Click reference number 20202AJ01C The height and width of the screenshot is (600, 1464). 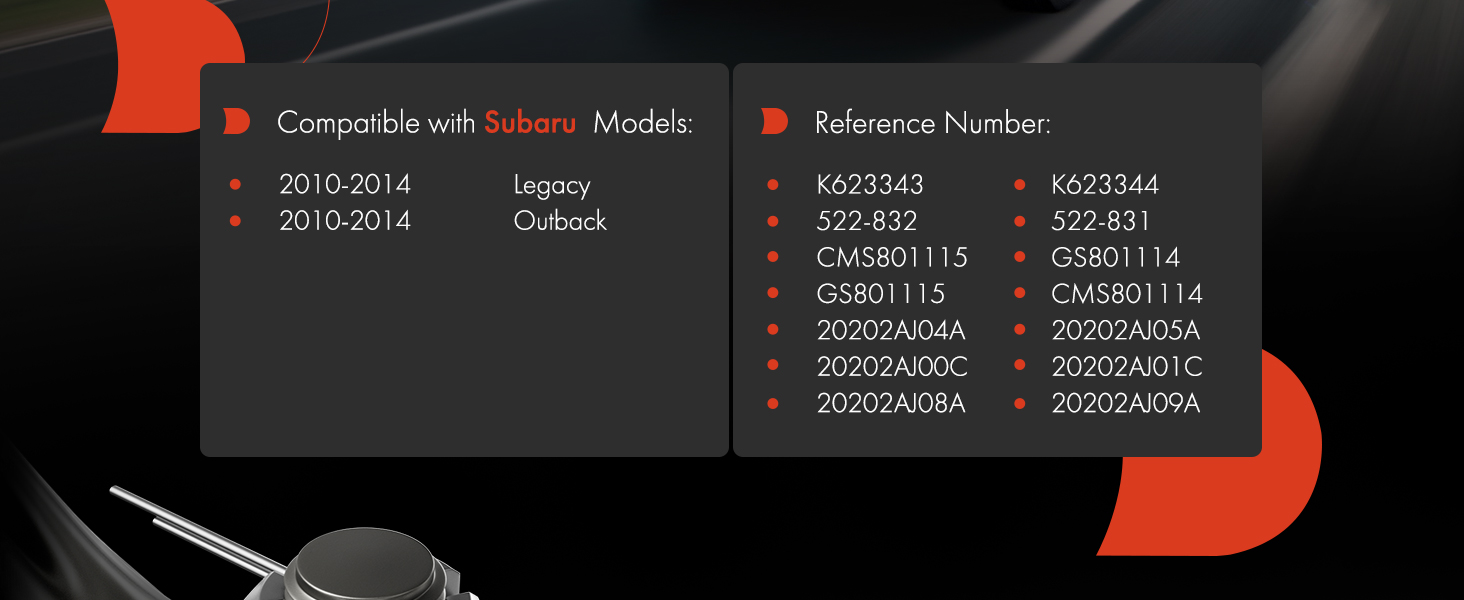coord(1127,367)
